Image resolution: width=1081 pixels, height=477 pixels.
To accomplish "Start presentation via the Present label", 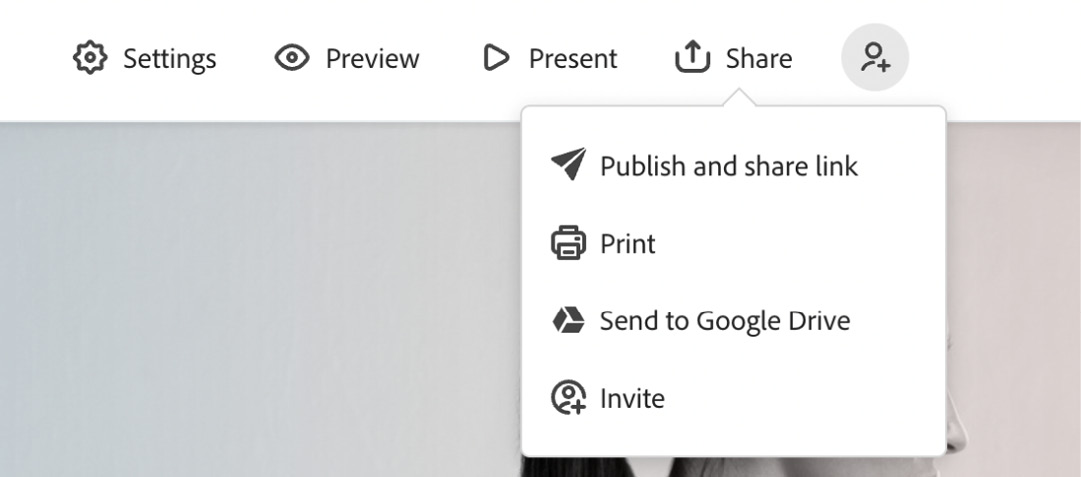I will 573,59.
